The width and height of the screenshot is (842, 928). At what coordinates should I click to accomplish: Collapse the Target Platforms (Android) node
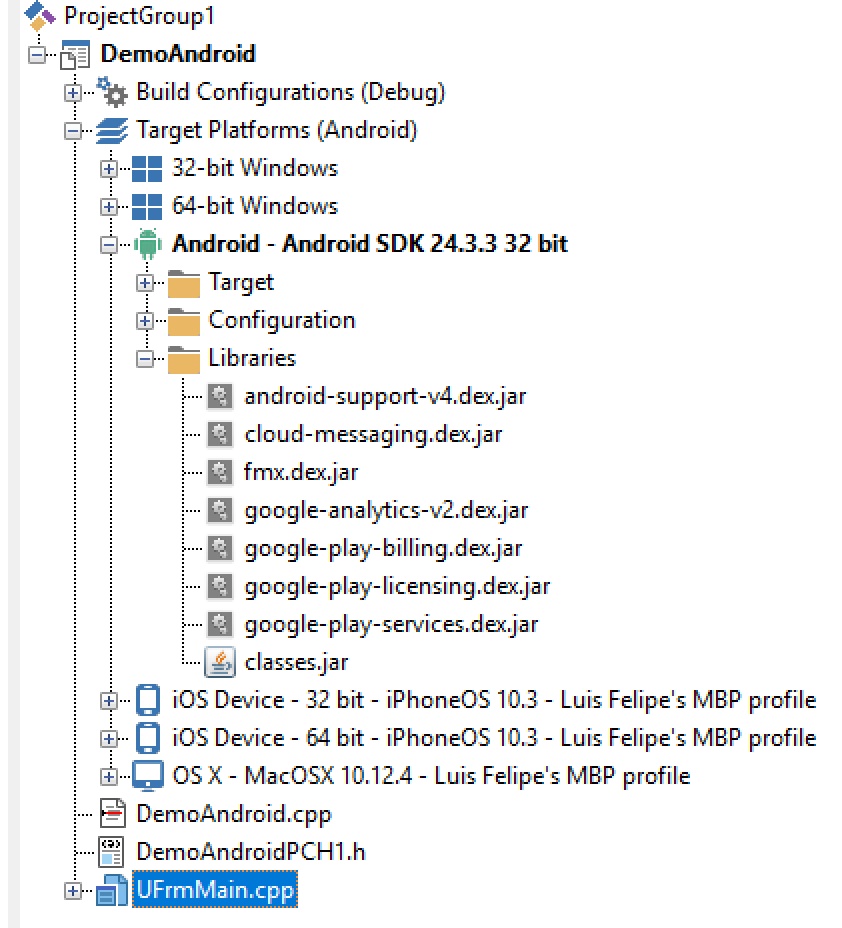pos(73,131)
